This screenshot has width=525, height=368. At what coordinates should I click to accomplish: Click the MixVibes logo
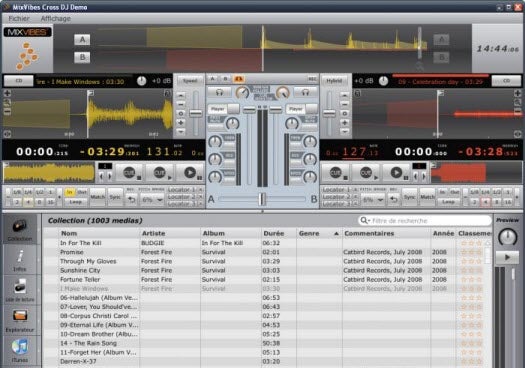click(x=27, y=32)
